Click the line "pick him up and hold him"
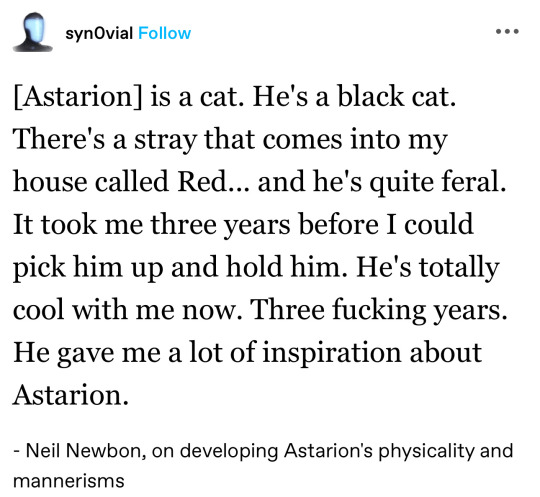 pos(256,267)
